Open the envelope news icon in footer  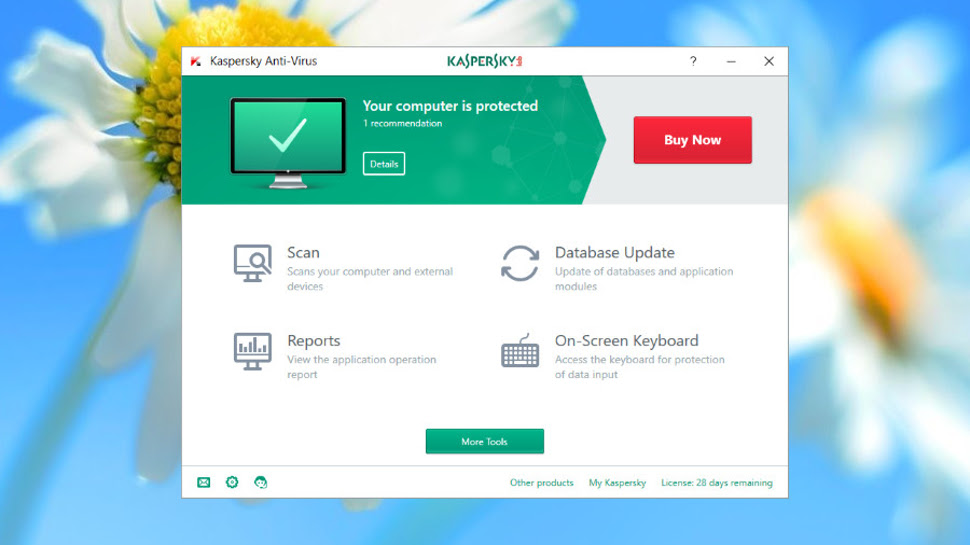pos(204,483)
